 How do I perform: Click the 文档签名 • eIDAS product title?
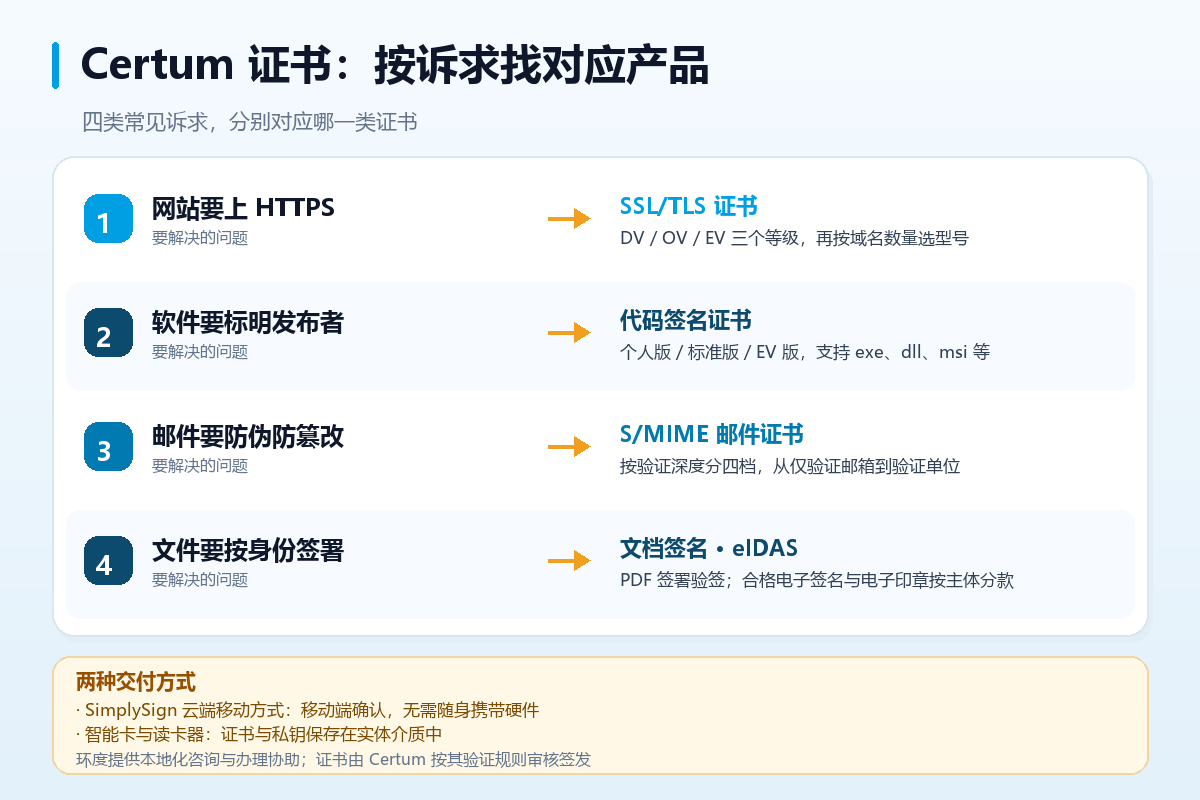(x=709, y=548)
